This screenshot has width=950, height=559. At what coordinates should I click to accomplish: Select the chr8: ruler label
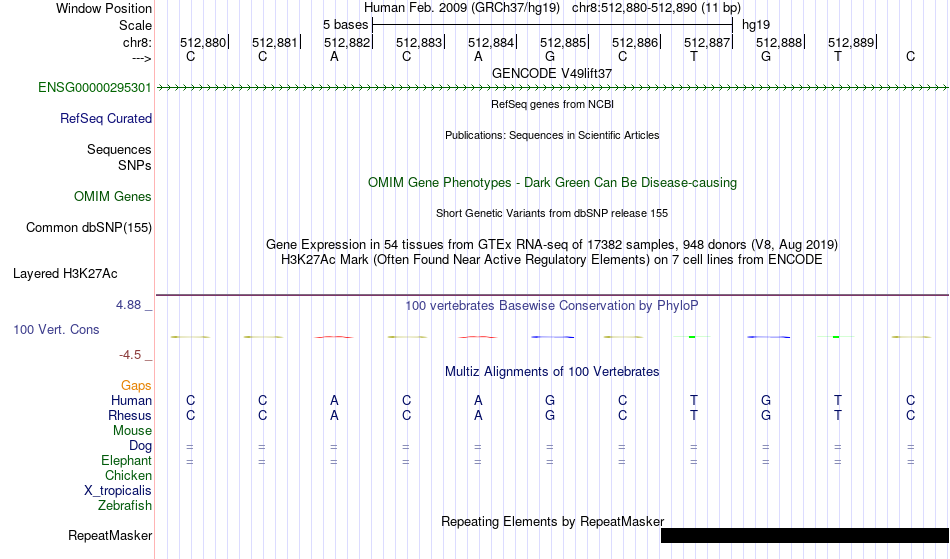pyautogui.click(x=138, y=42)
